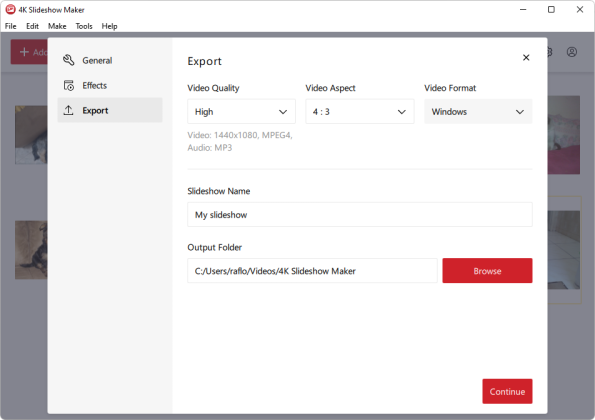Open the File menu

[x=11, y=26]
